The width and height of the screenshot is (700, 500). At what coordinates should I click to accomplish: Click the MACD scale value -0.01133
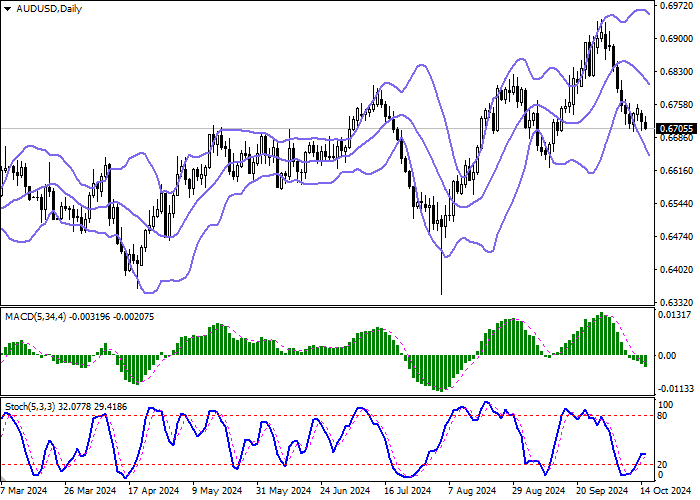pyautogui.click(x=675, y=389)
